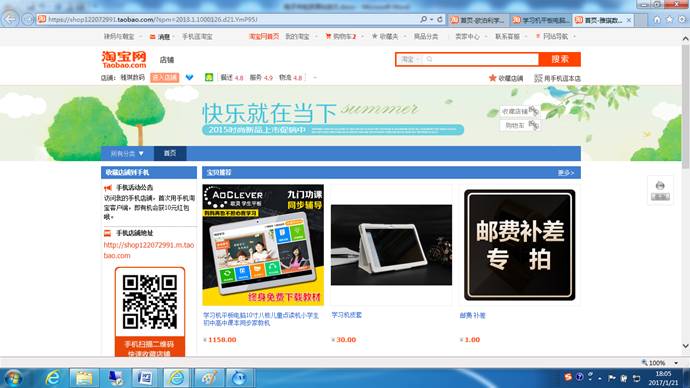Click the QR code icon for mobile shop
The width and height of the screenshot is (690, 388).
point(538,78)
